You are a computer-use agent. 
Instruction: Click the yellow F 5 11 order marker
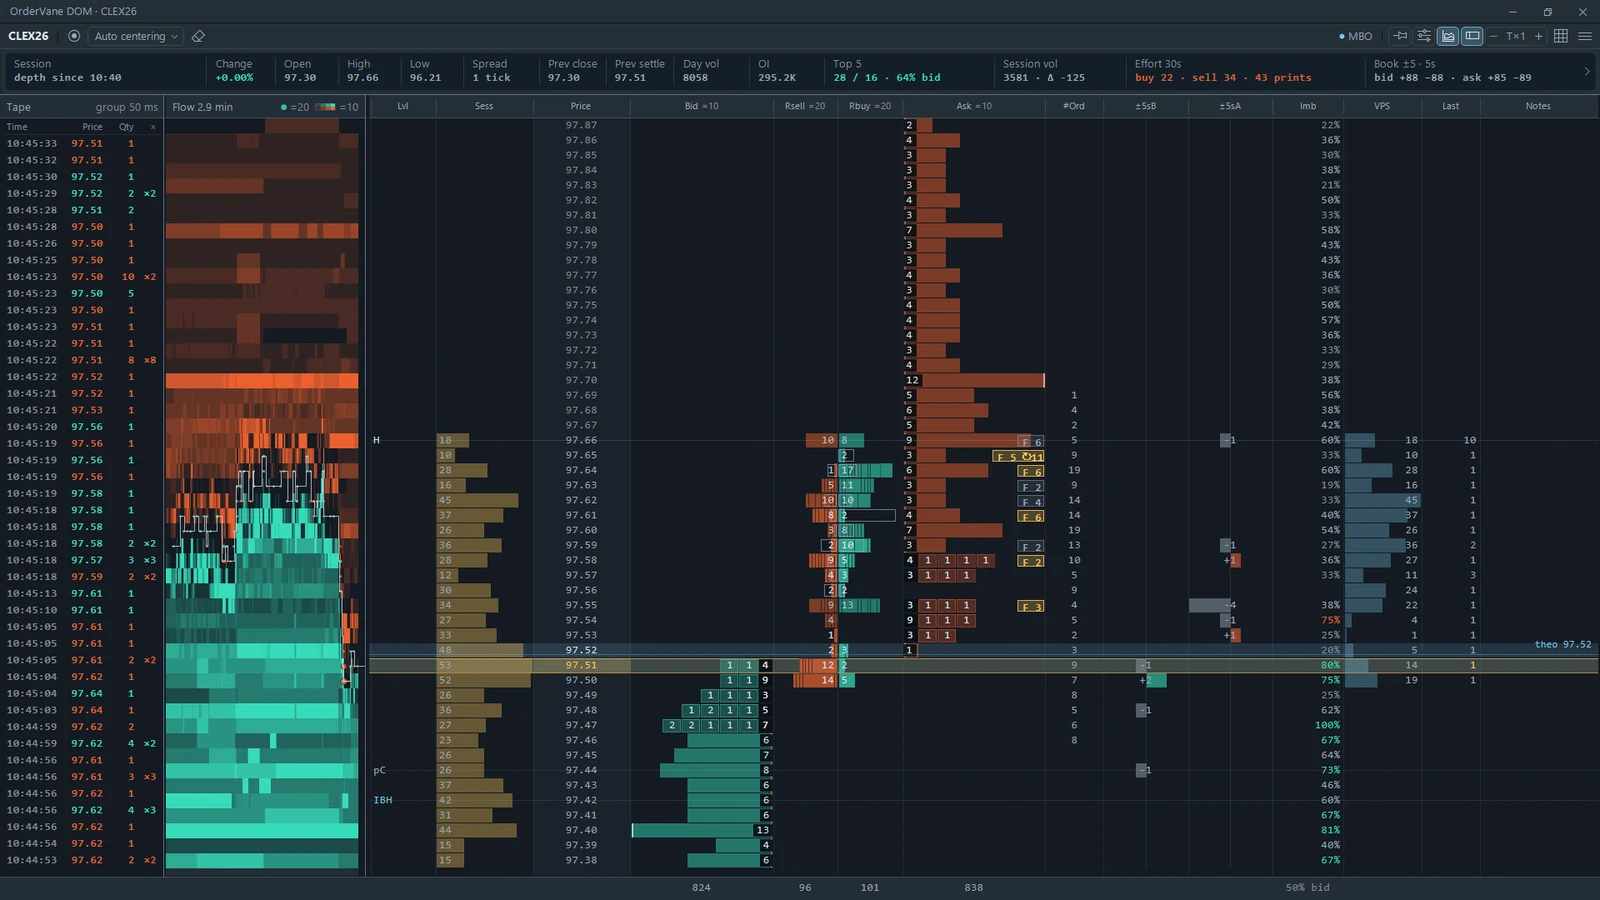(x=1018, y=457)
